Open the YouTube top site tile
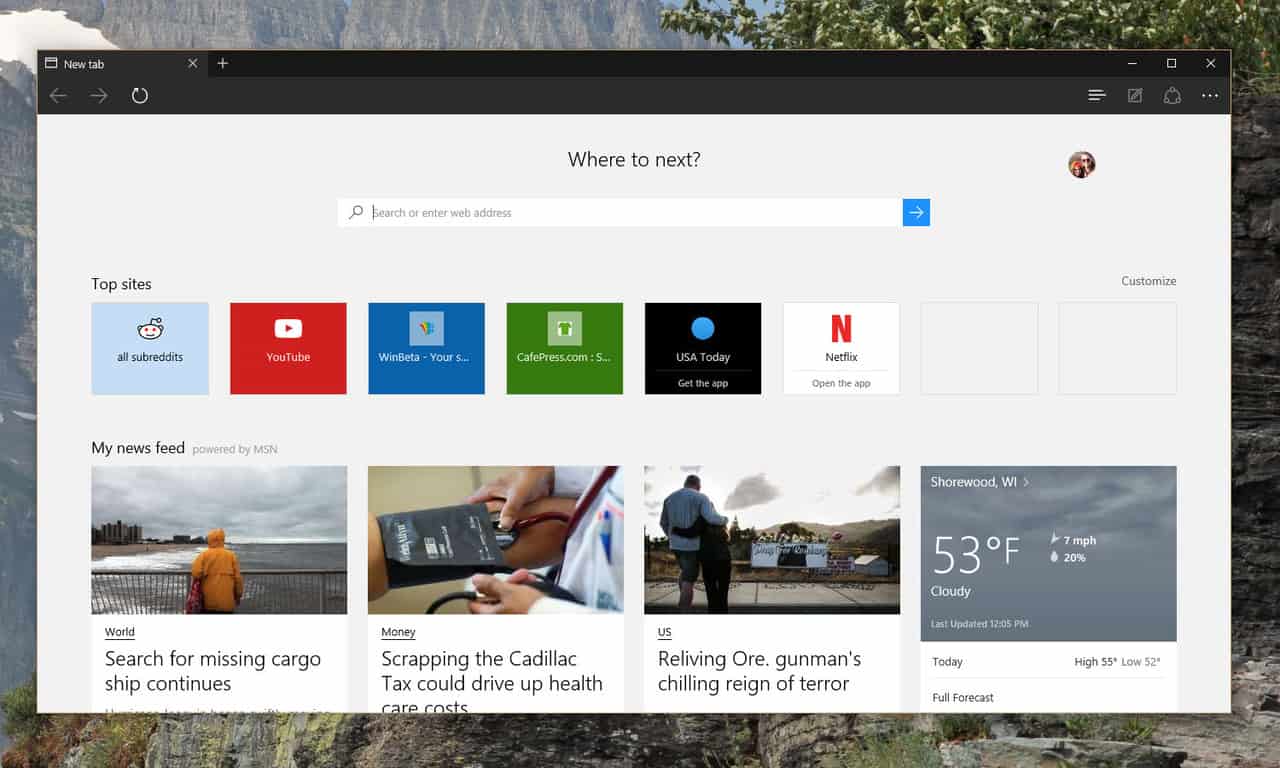The image size is (1280, 768). (x=288, y=348)
